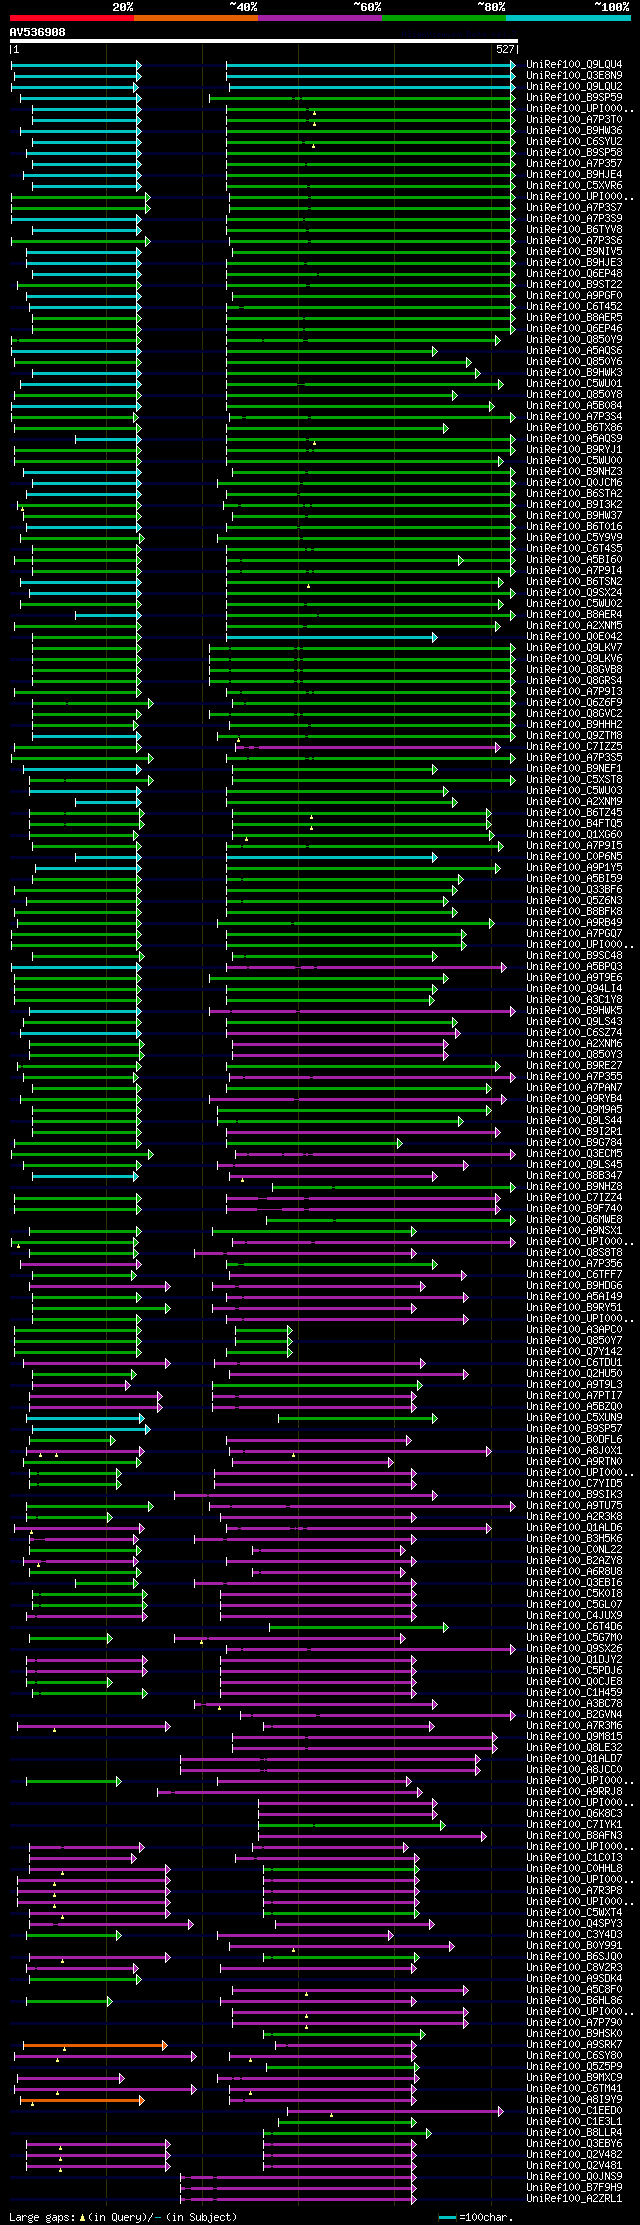640x2225 pixels.
Task: Select label UniRef100_B9SP58
Action: click(x=574, y=153)
